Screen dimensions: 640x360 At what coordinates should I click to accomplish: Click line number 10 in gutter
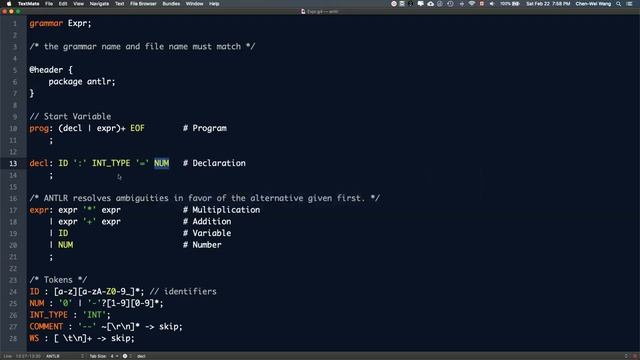13,129
